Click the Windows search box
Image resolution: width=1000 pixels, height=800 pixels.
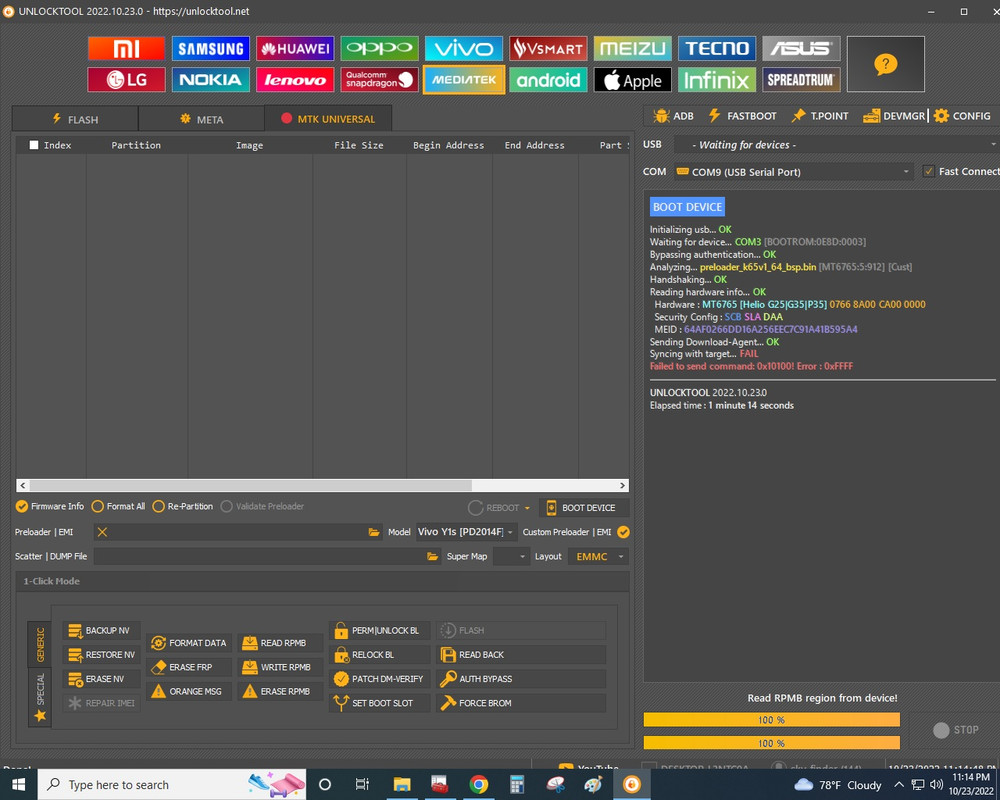(x=172, y=784)
